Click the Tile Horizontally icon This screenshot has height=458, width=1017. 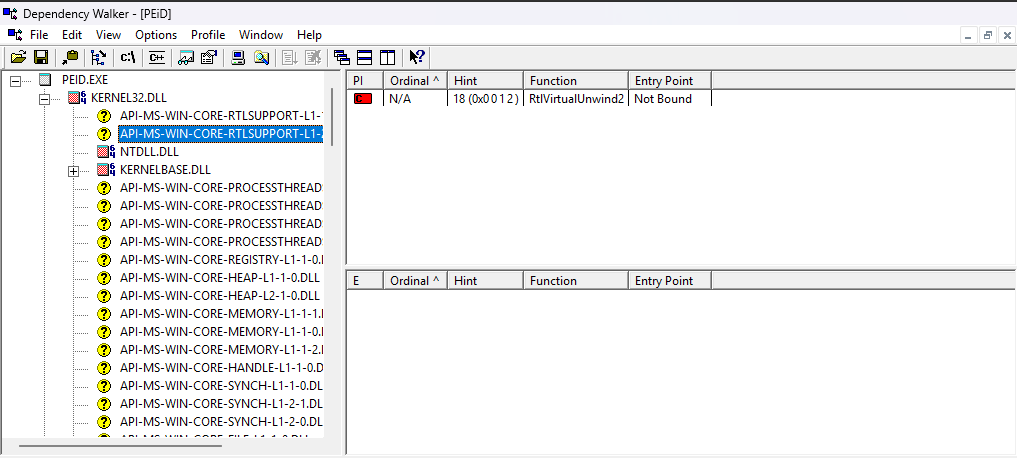365,58
